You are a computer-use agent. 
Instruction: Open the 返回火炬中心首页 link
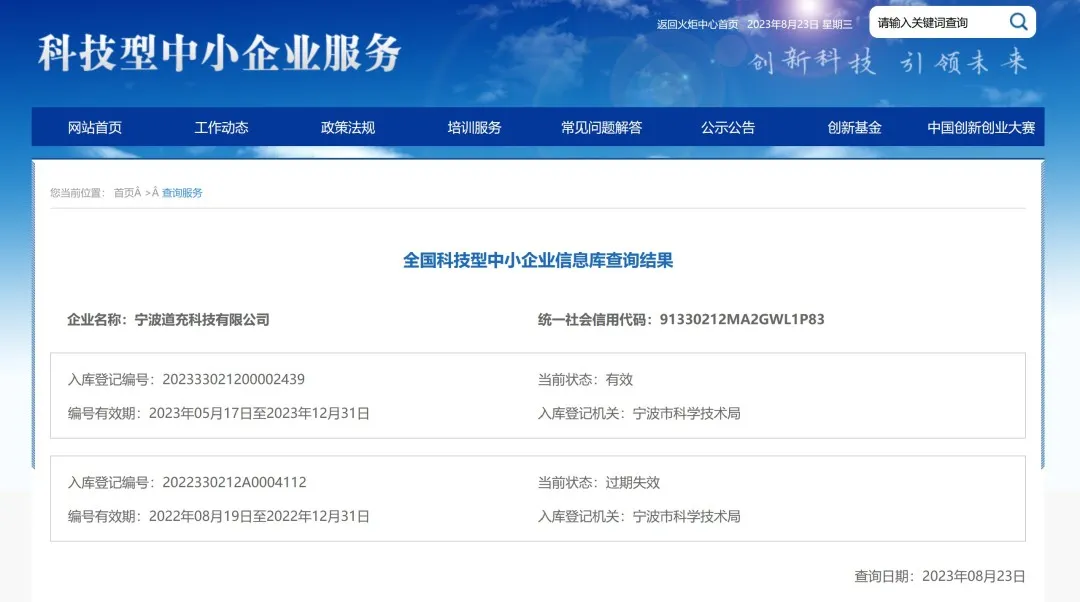coord(697,24)
